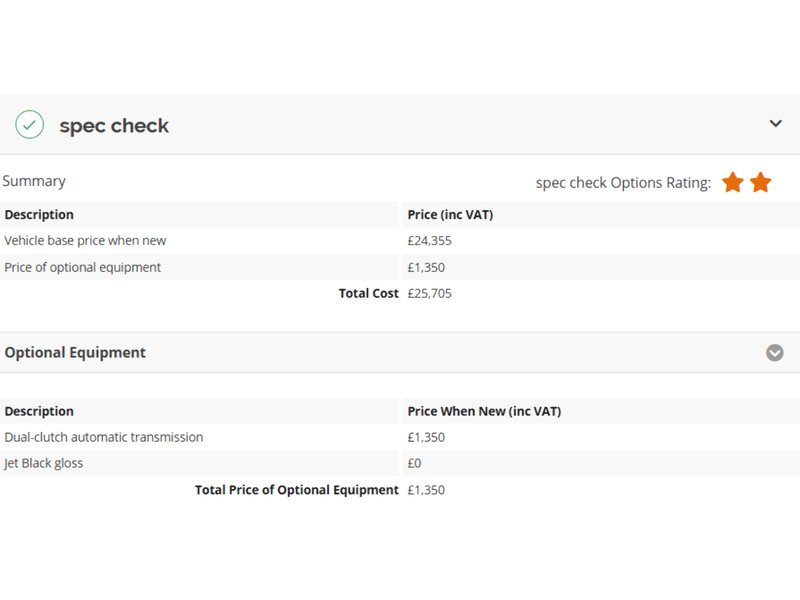
Task: Click the Optional Equipment header bar
Action: coord(400,353)
